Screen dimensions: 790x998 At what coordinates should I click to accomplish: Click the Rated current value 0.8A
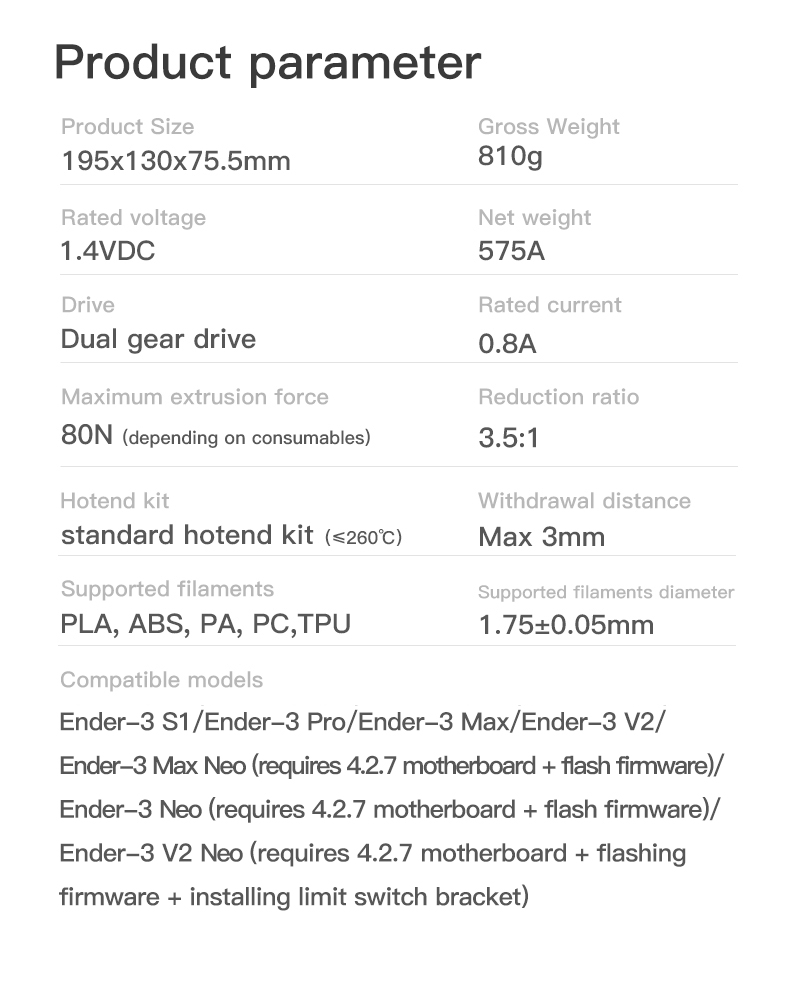click(507, 344)
